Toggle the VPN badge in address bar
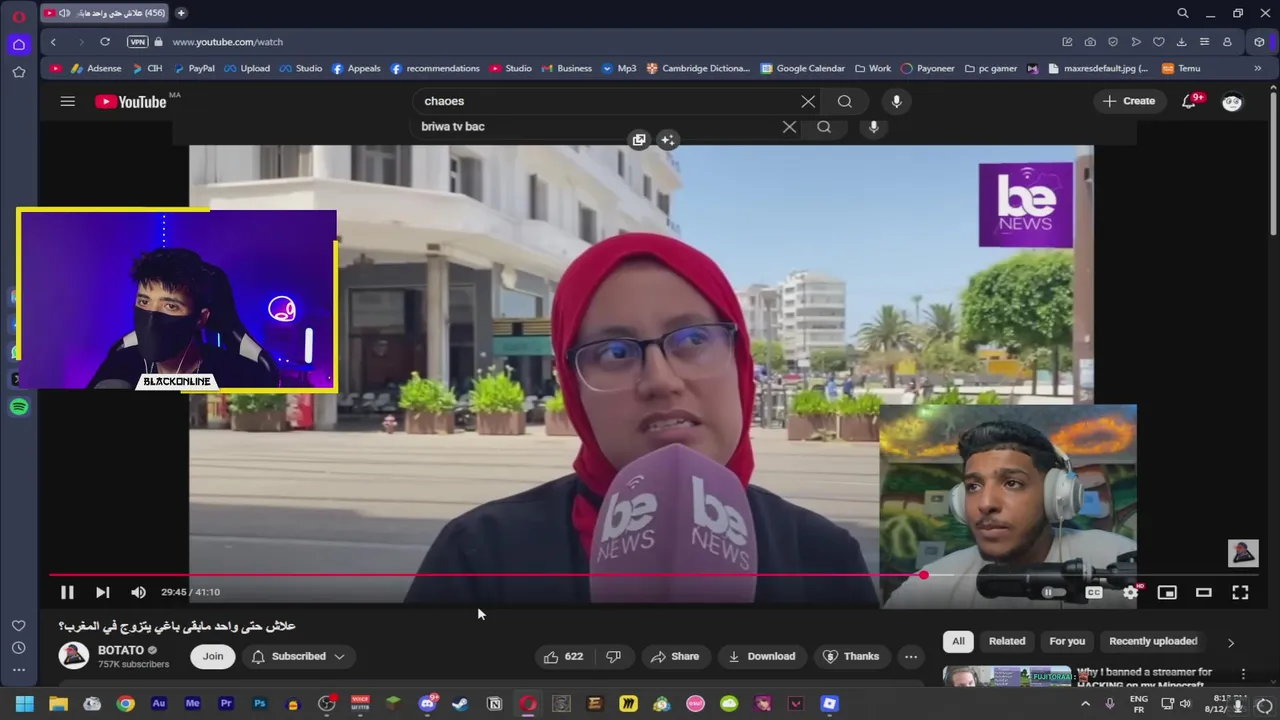 point(137,42)
